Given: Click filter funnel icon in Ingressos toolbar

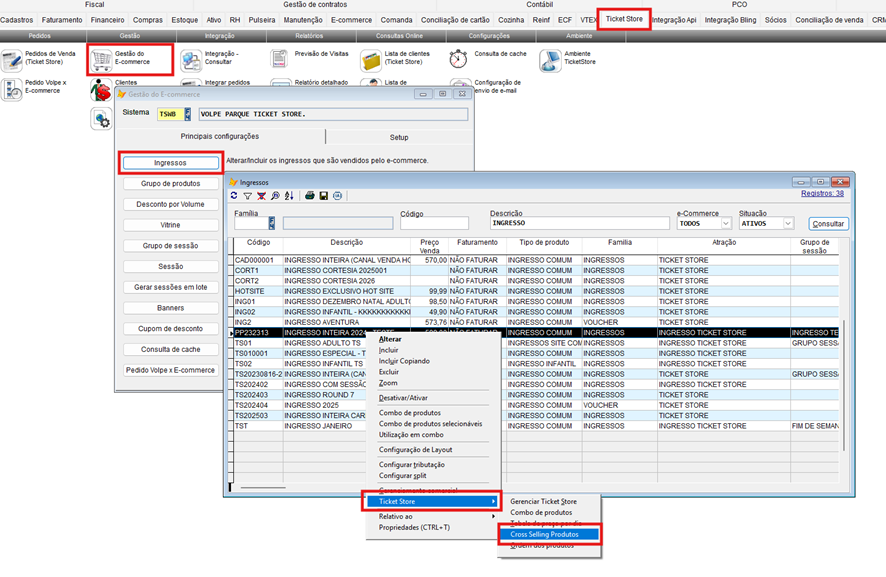Looking at the screenshot, I should [x=248, y=196].
